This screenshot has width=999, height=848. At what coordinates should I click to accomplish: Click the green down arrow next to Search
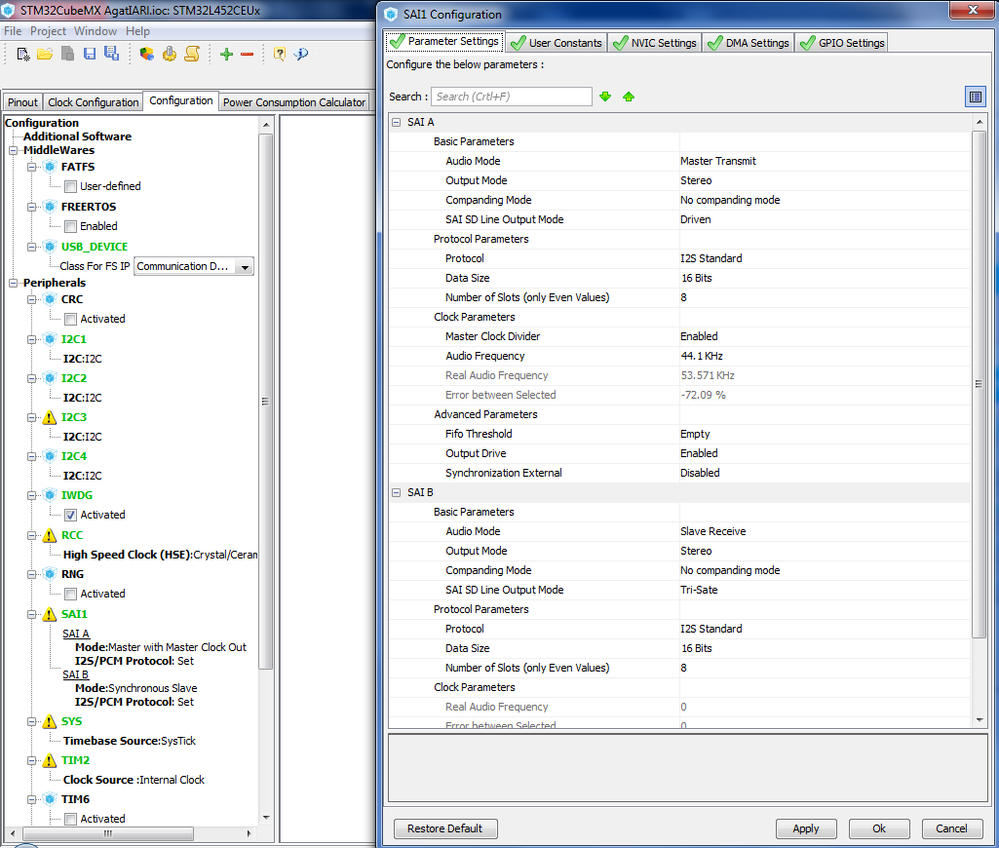605,96
